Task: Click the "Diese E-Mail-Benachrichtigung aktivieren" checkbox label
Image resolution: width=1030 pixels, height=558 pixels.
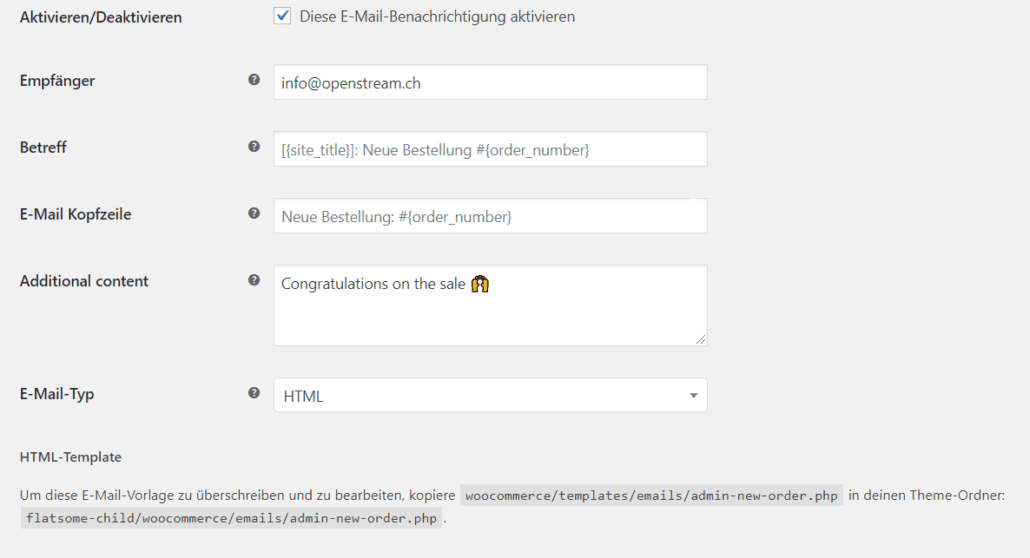Action: point(437,17)
